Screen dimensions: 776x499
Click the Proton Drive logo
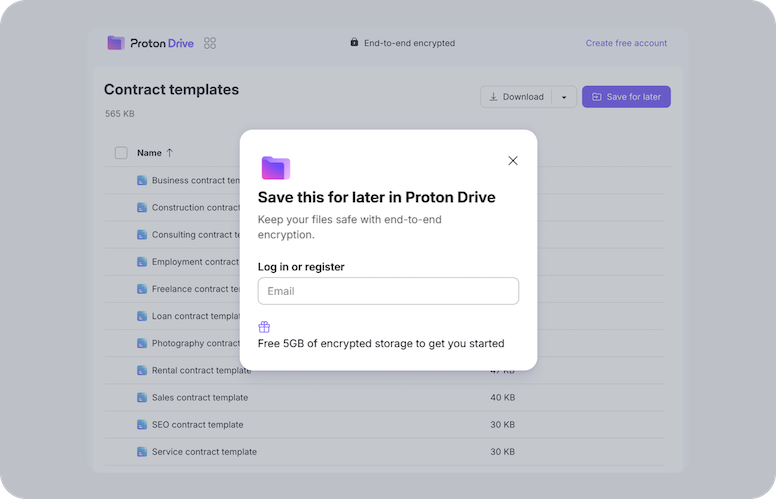click(150, 43)
